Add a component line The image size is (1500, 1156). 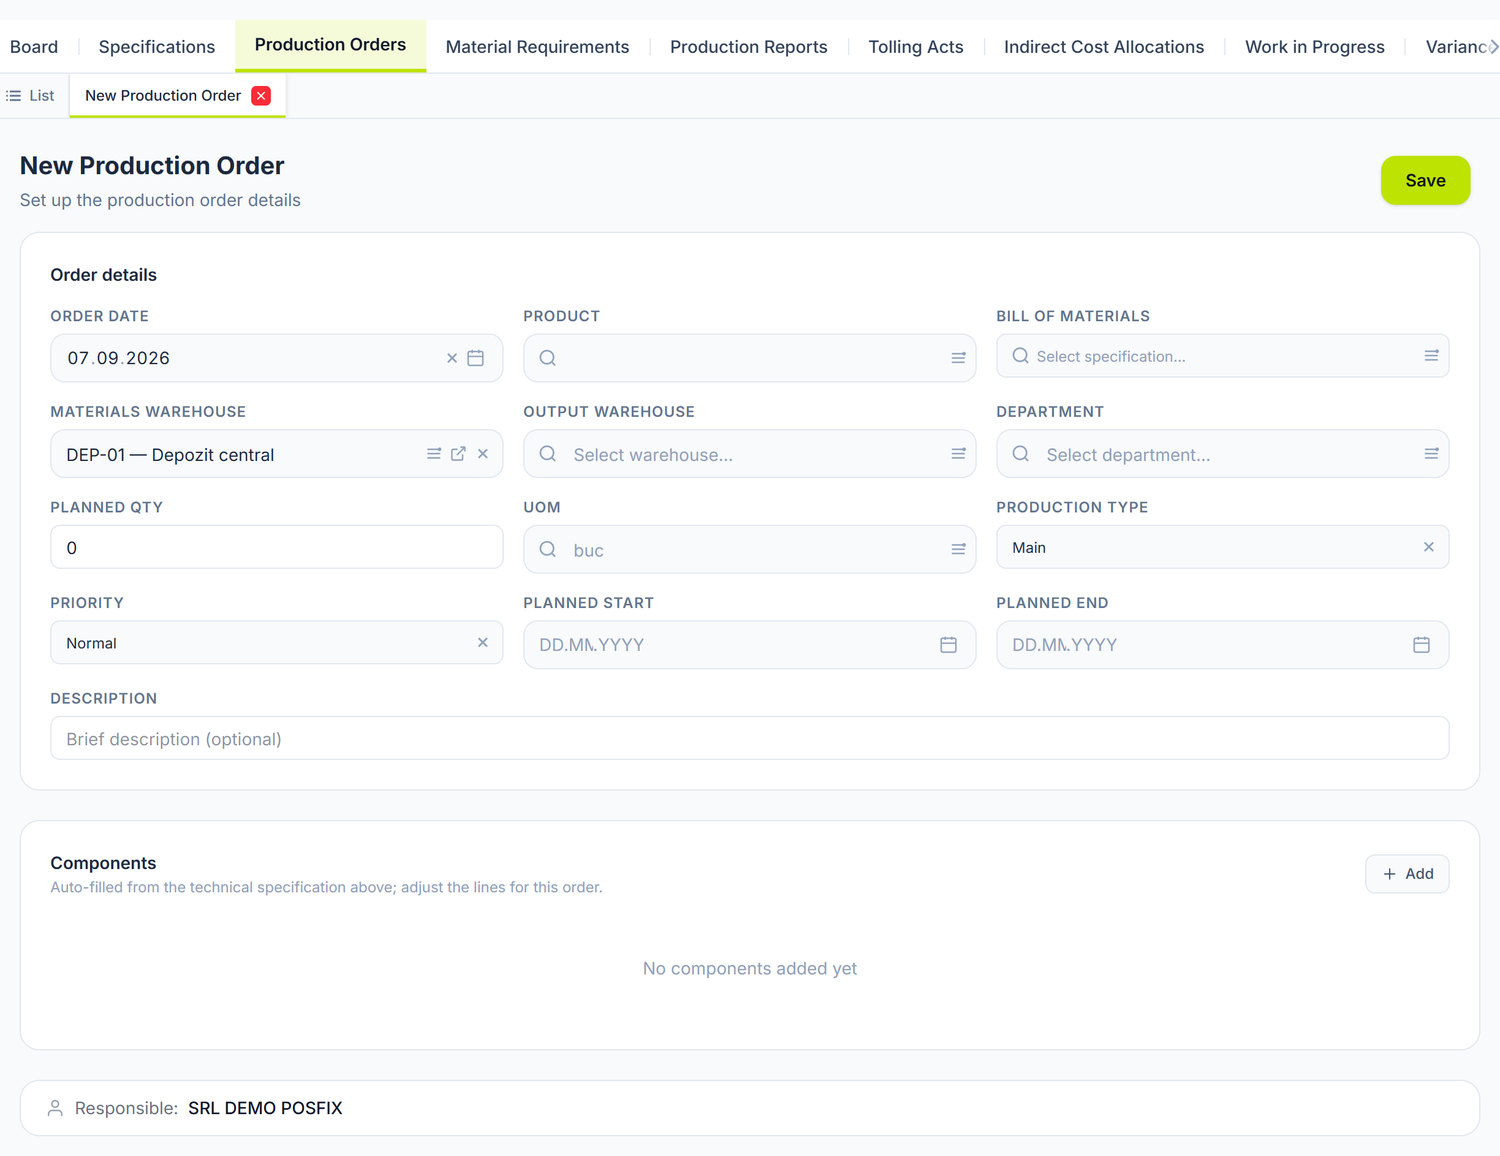pos(1407,874)
